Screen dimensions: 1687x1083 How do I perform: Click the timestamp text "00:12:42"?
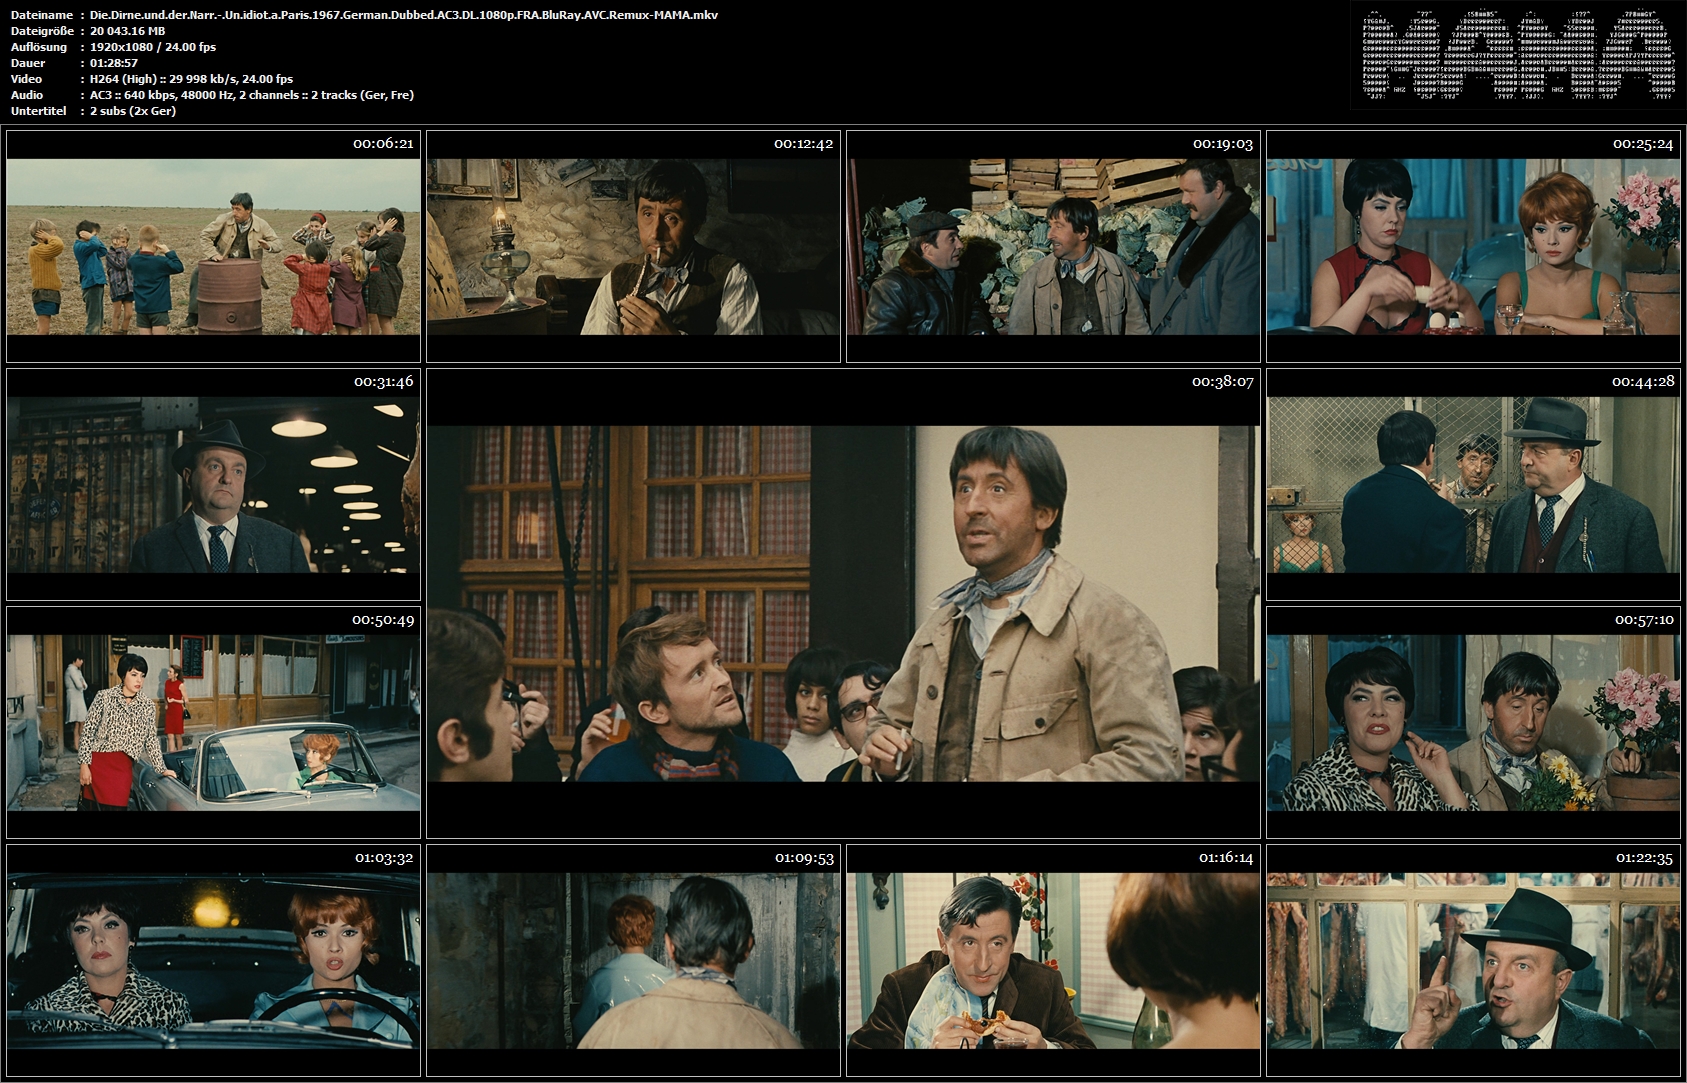[x=803, y=143]
